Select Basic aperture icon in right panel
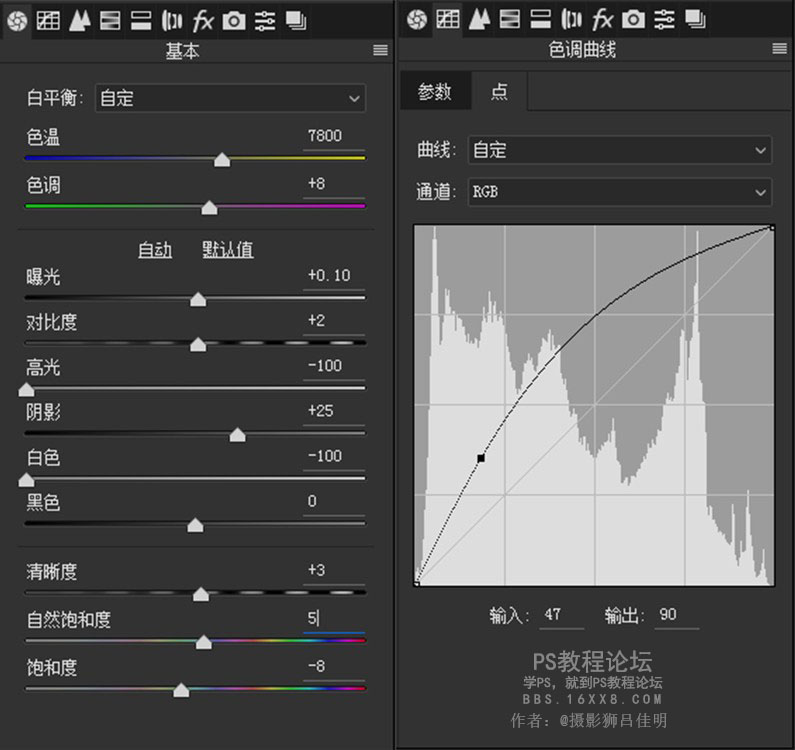The image size is (795, 750). 417,20
